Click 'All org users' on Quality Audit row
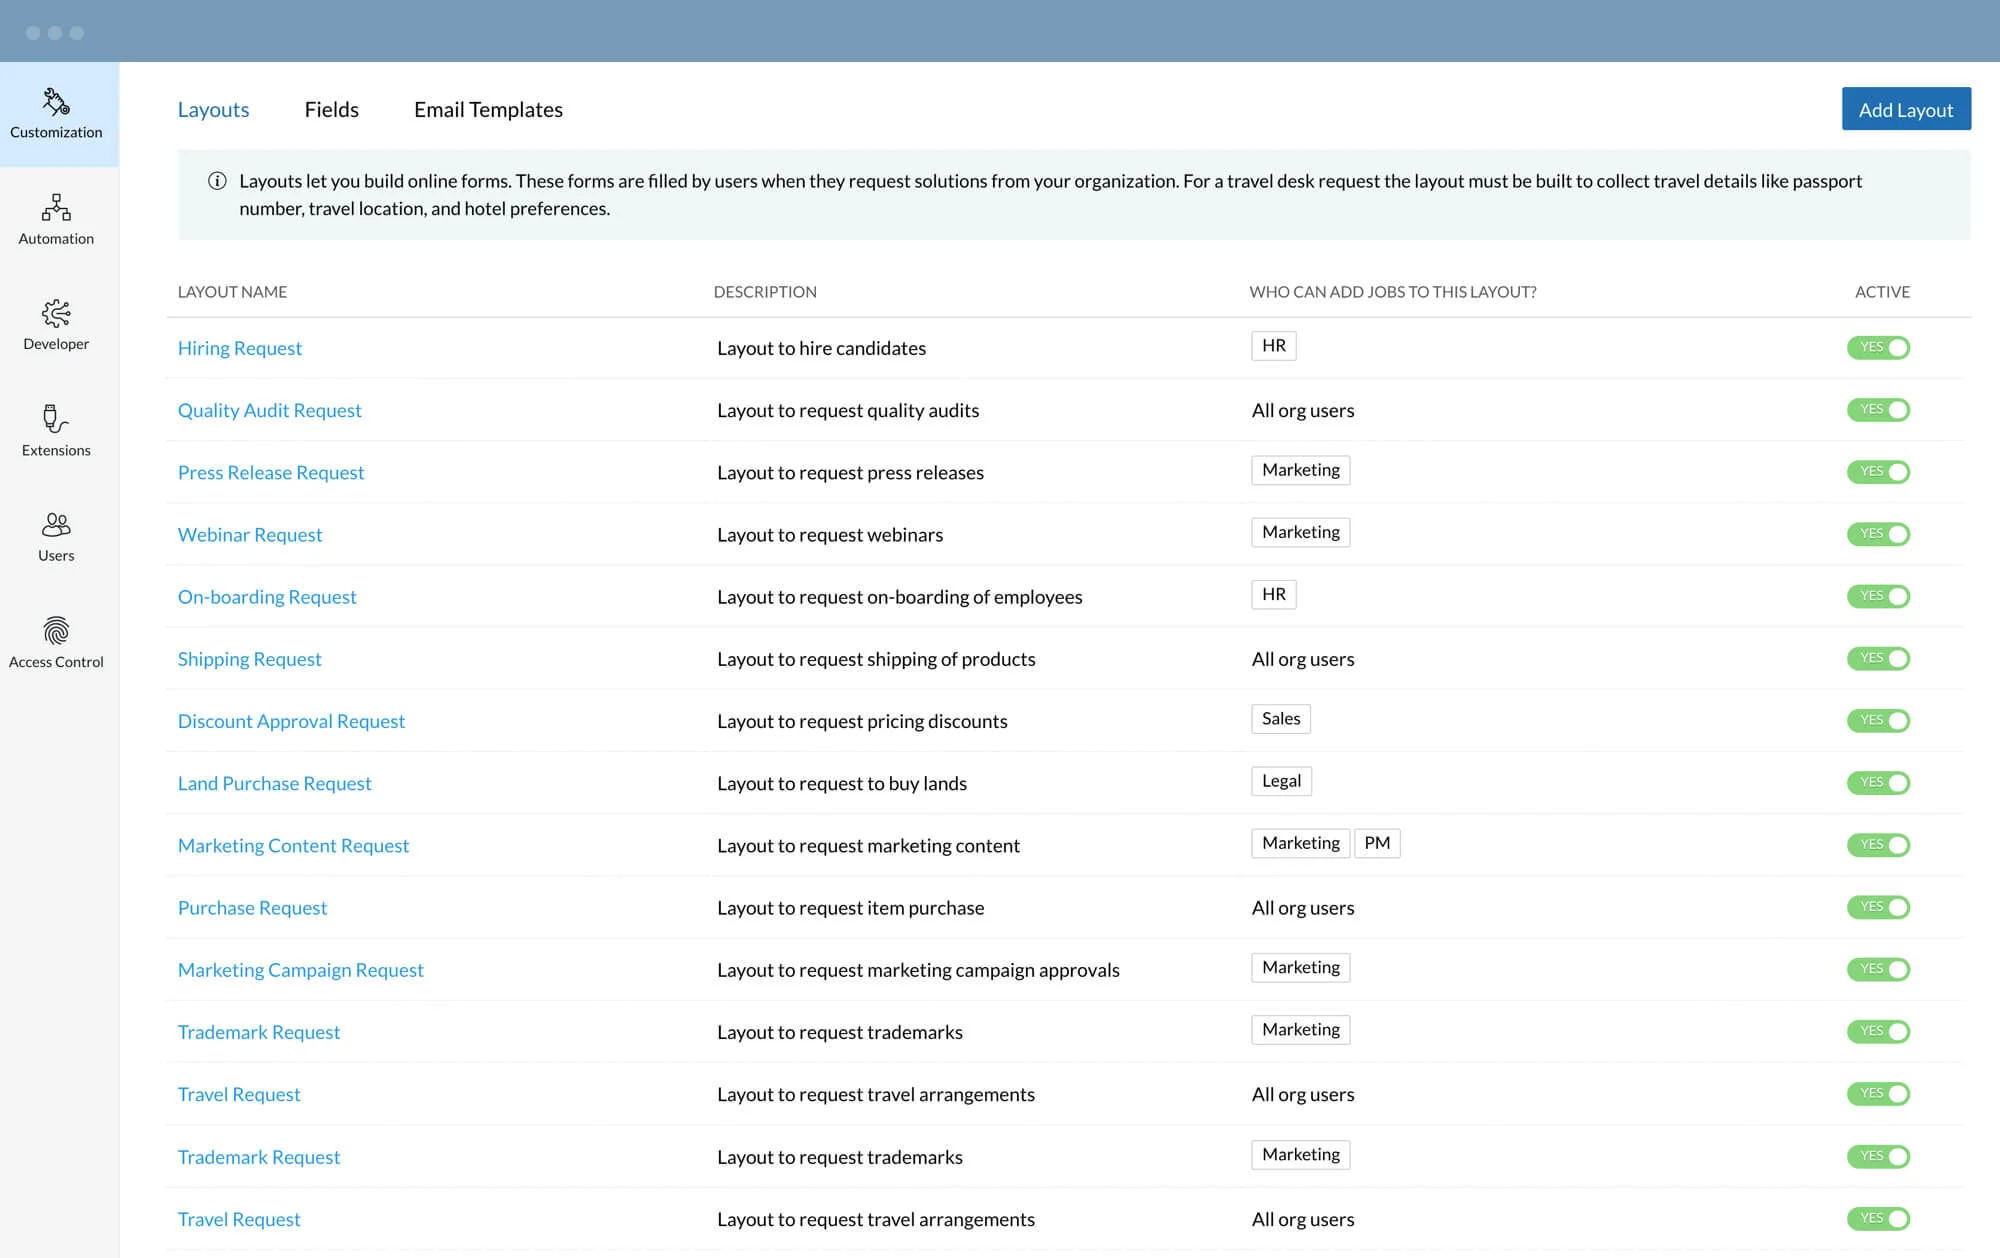 pyautogui.click(x=1303, y=410)
